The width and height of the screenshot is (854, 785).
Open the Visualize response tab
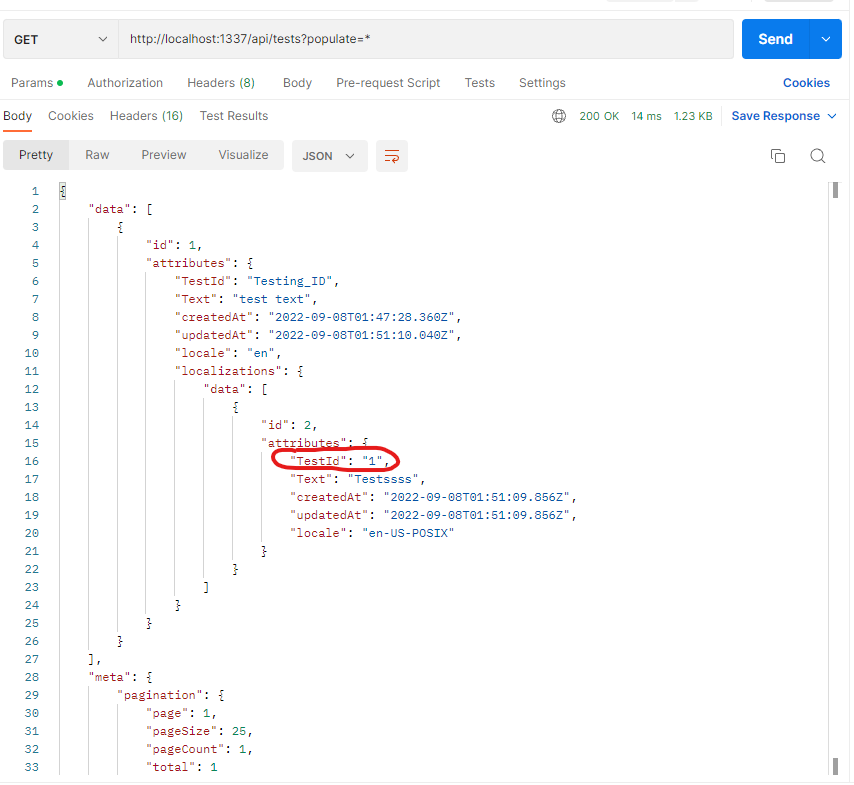243,155
